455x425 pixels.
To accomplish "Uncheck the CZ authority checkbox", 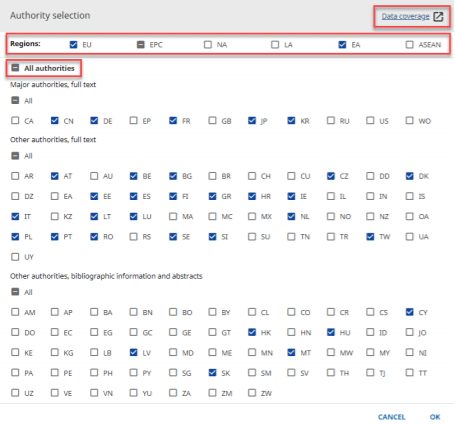I will 331,176.
